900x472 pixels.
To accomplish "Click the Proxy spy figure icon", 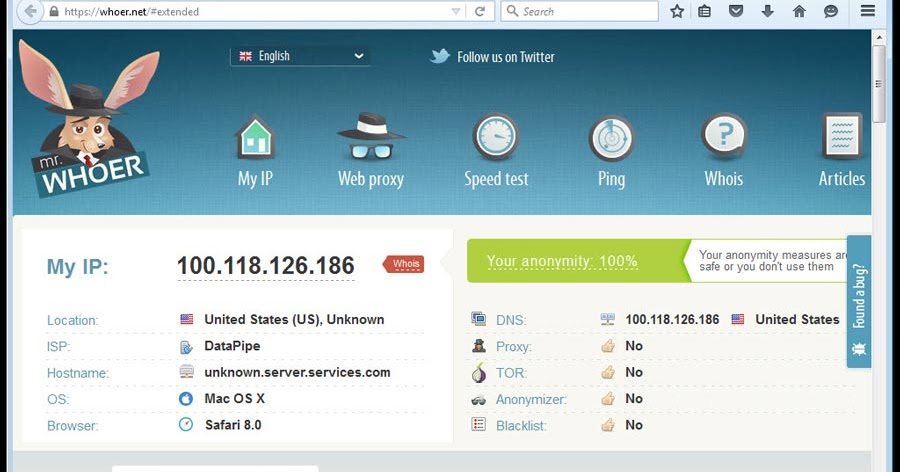I will tap(479, 346).
